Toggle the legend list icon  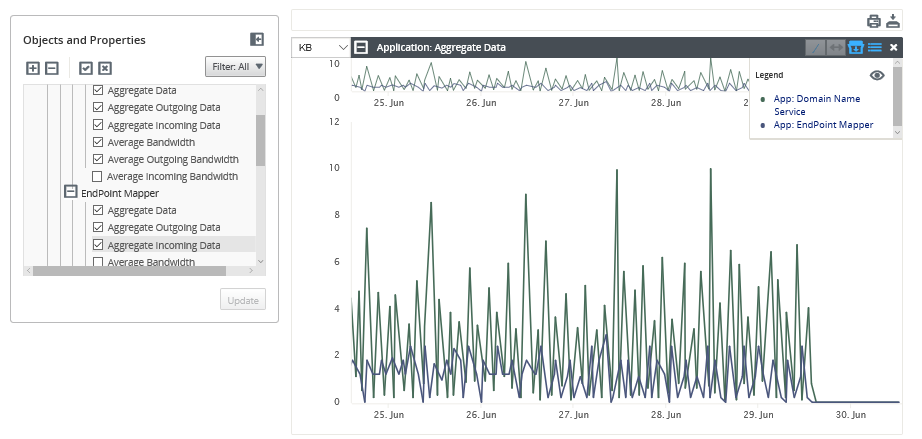point(874,48)
